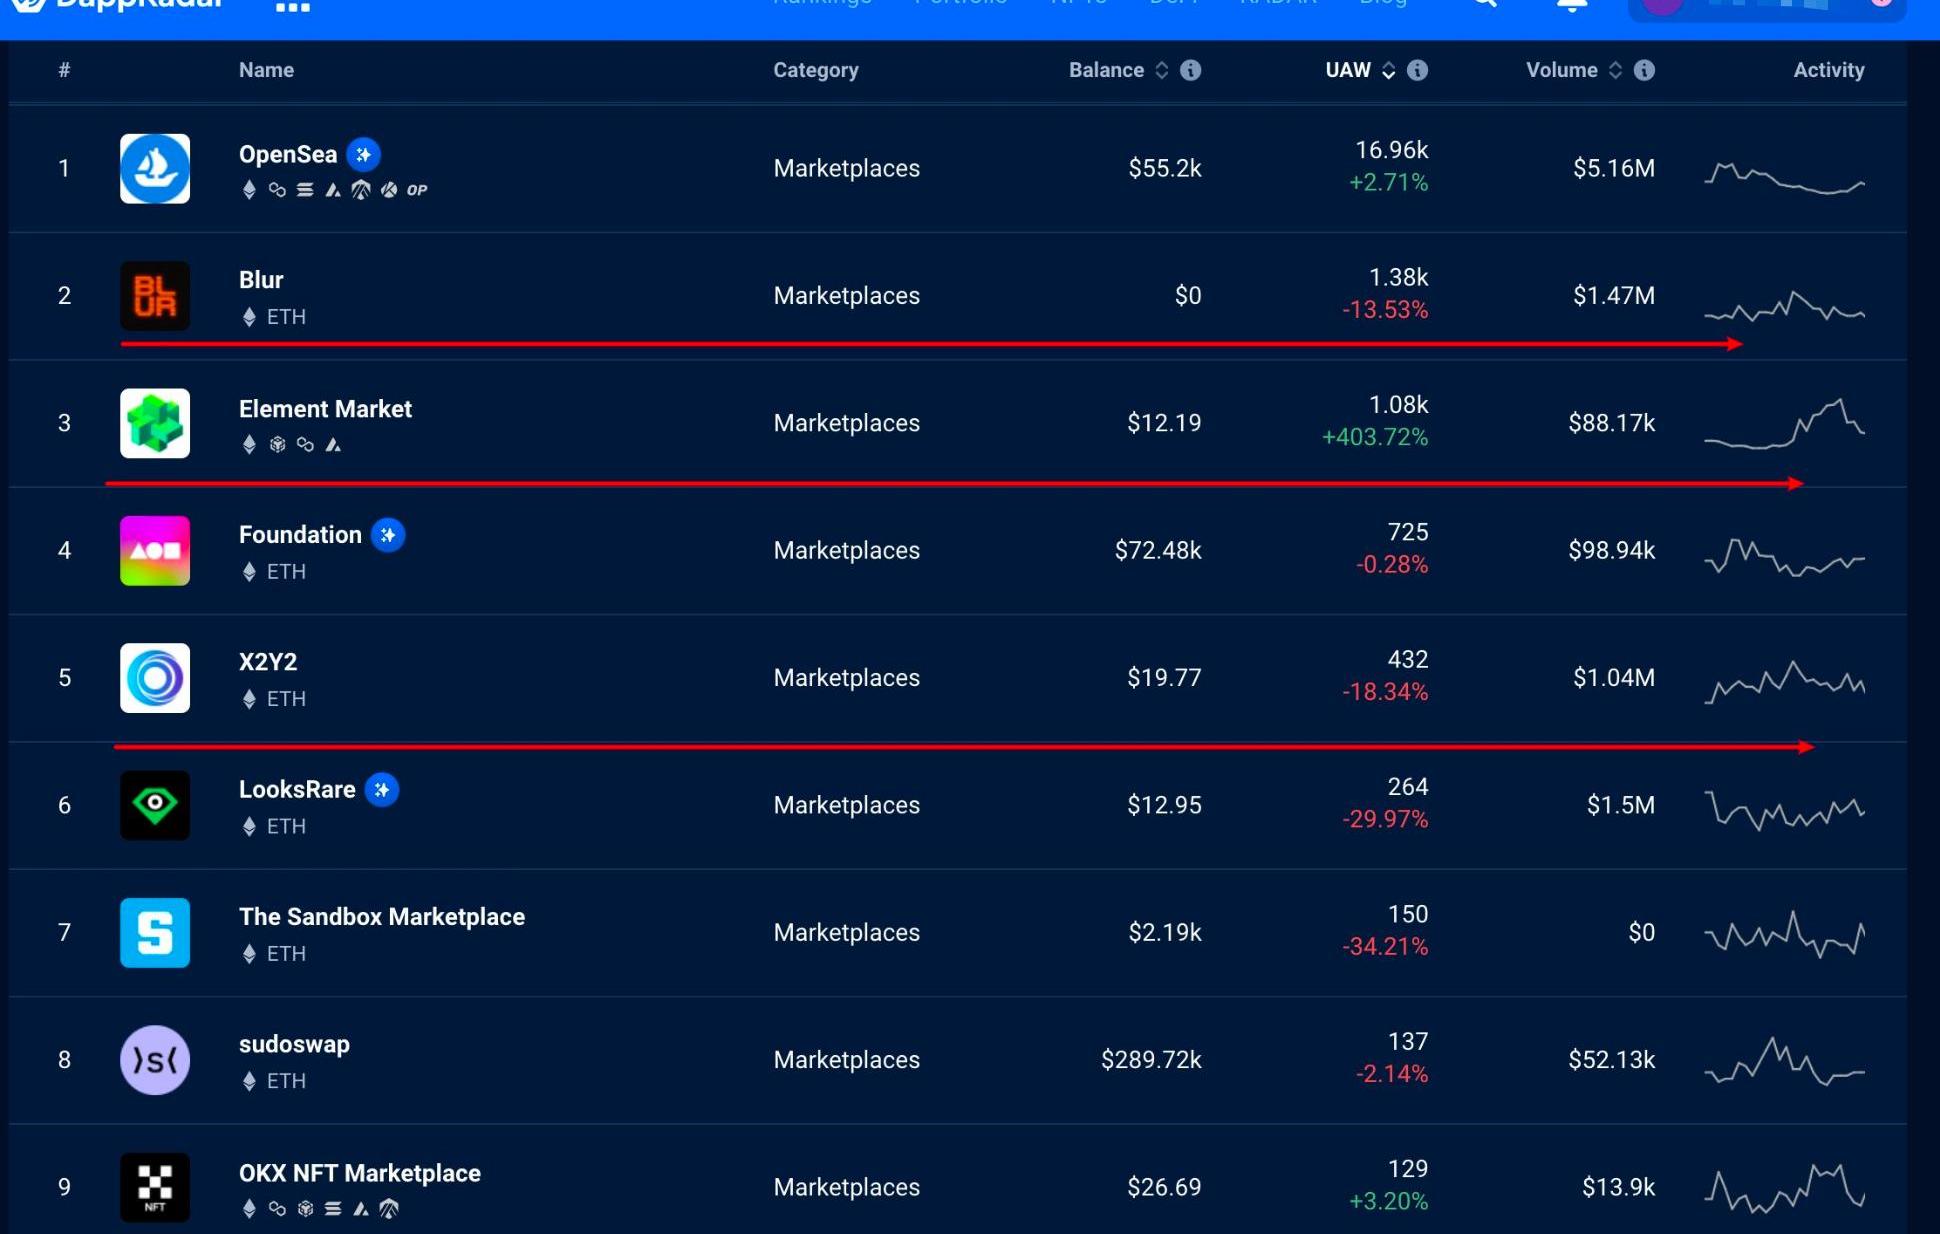Viewport: 1940px width, 1234px height.
Task: Sort table by Balance arrows
Action: click(1161, 70)
